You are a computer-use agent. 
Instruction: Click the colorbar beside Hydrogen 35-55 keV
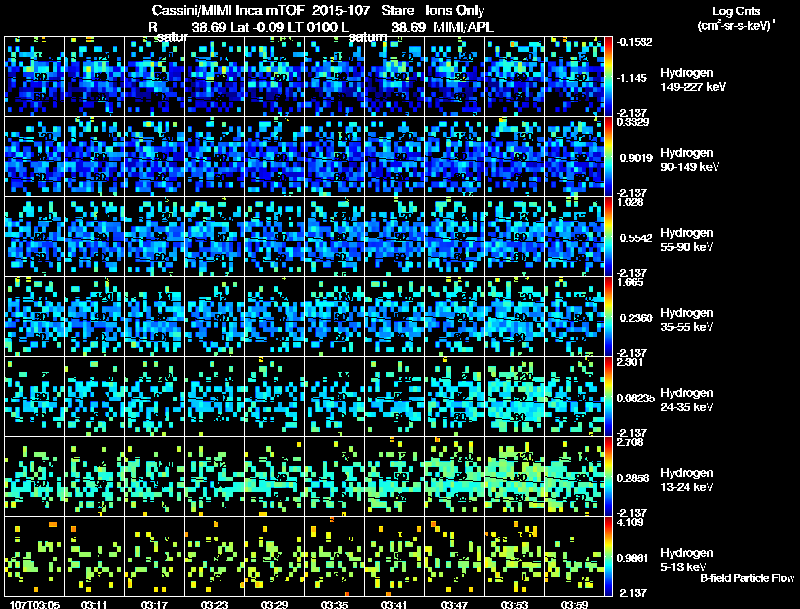[608, 317]
